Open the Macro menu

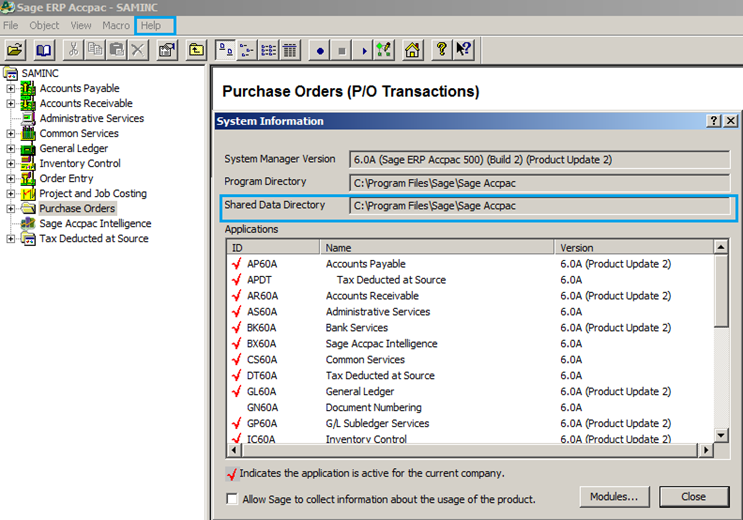(116, 26)
